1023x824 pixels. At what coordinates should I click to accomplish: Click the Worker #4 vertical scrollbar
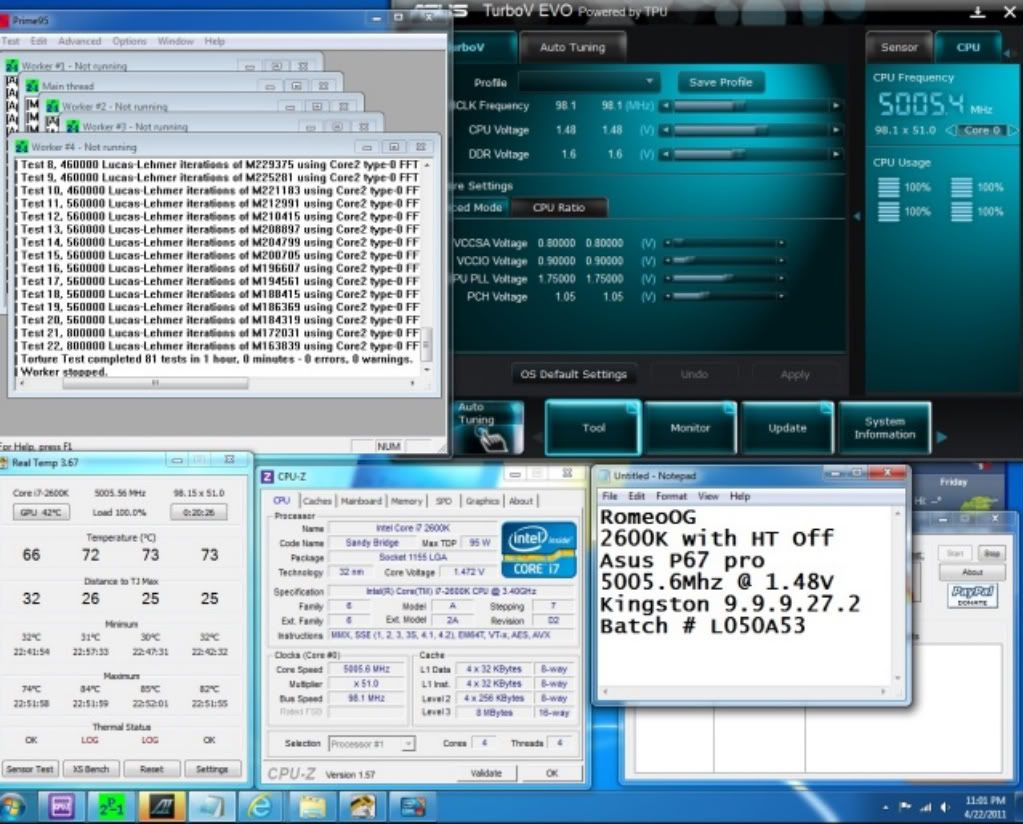coord(427,266)
